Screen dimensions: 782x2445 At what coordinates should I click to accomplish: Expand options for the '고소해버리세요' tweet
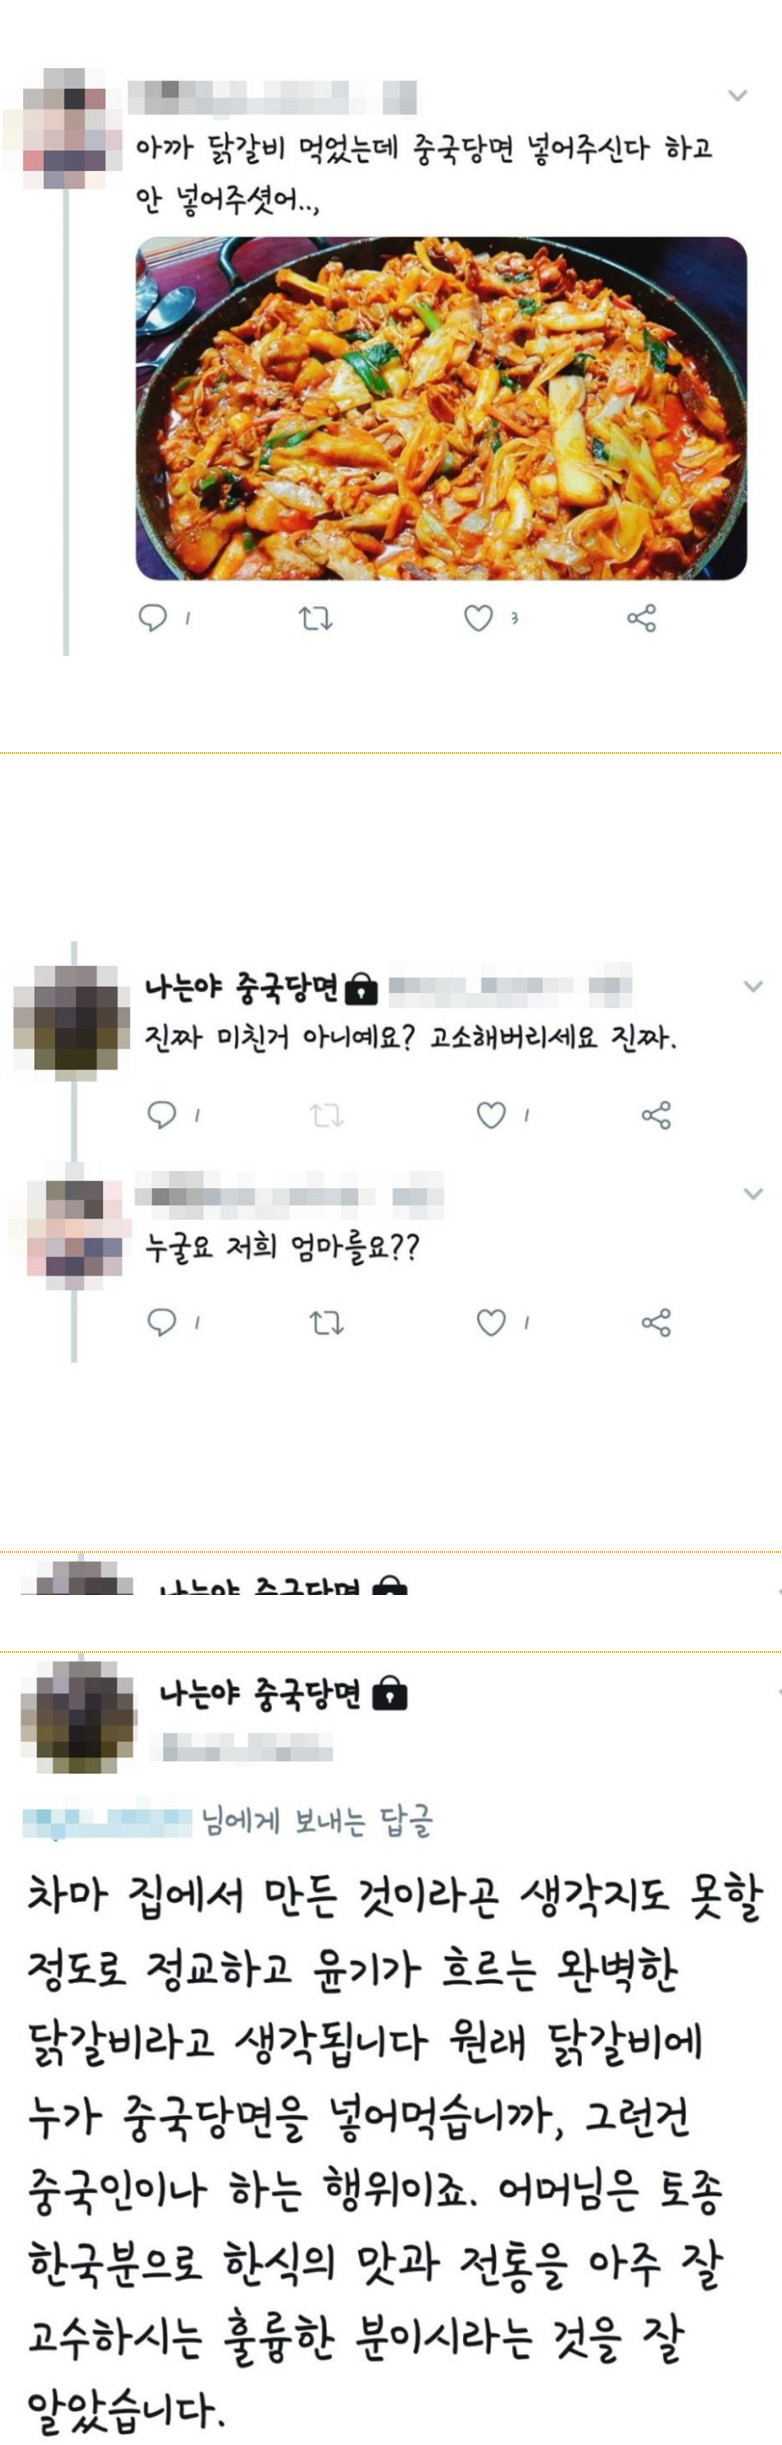753,986
